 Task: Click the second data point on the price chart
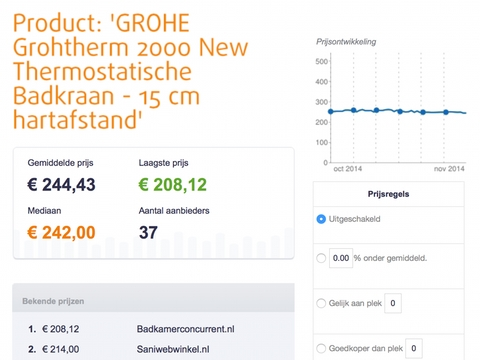click(x=354, y=110)
